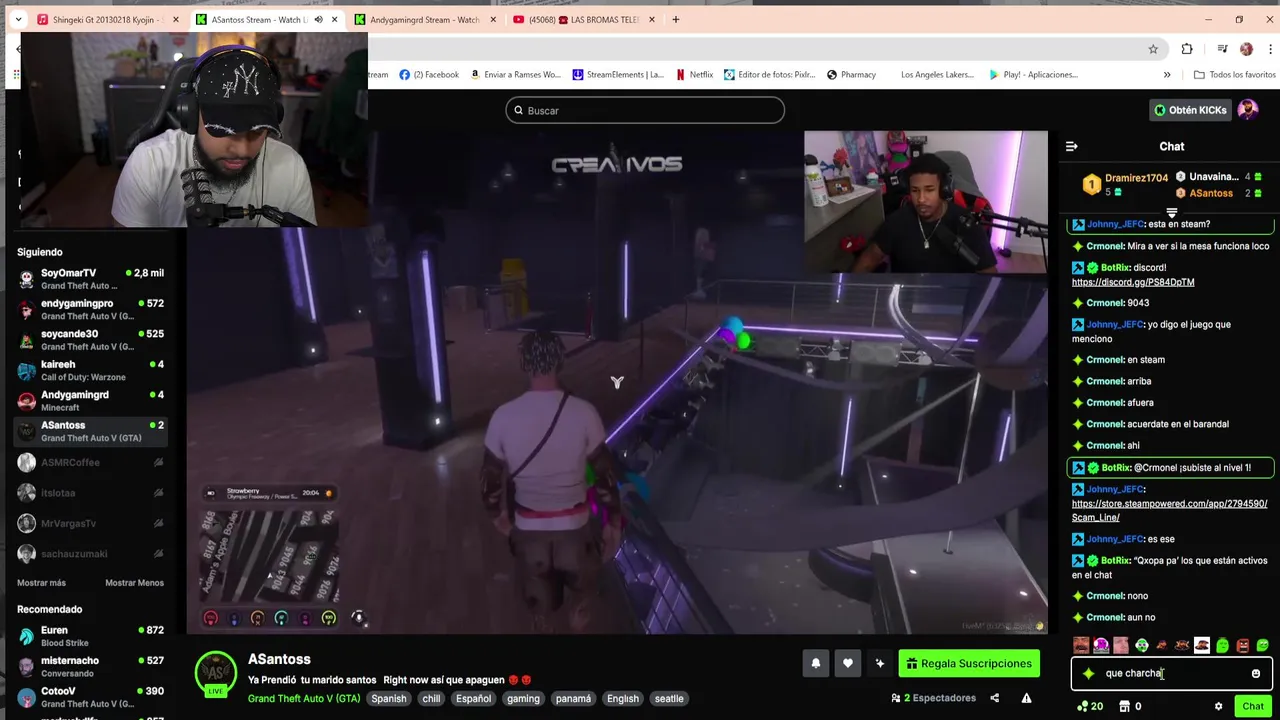Click the 2 Espectadores viewer count
Viewport: 1280px width, 720px height.
click(x=933, y=698)
